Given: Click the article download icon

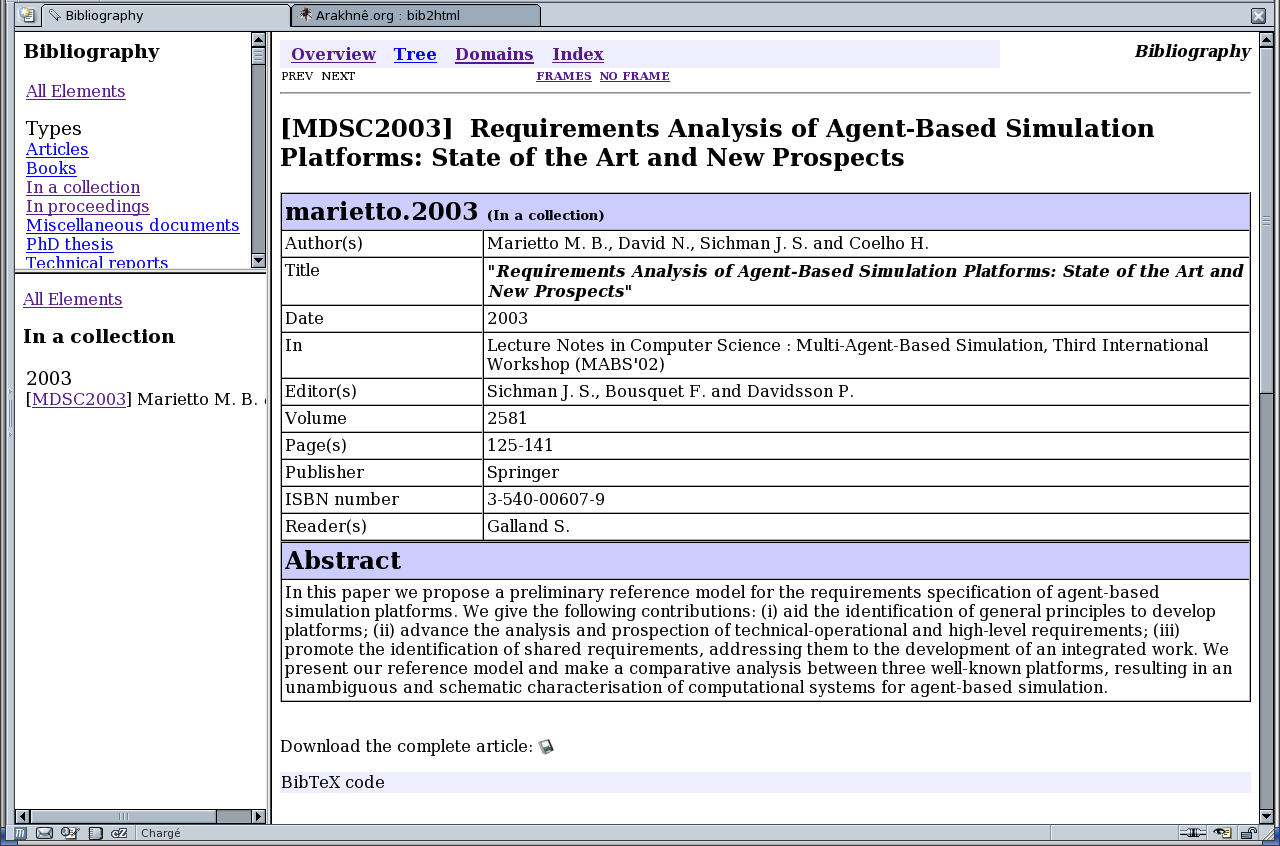Looking at the screenshot, I should click(546, 747).
